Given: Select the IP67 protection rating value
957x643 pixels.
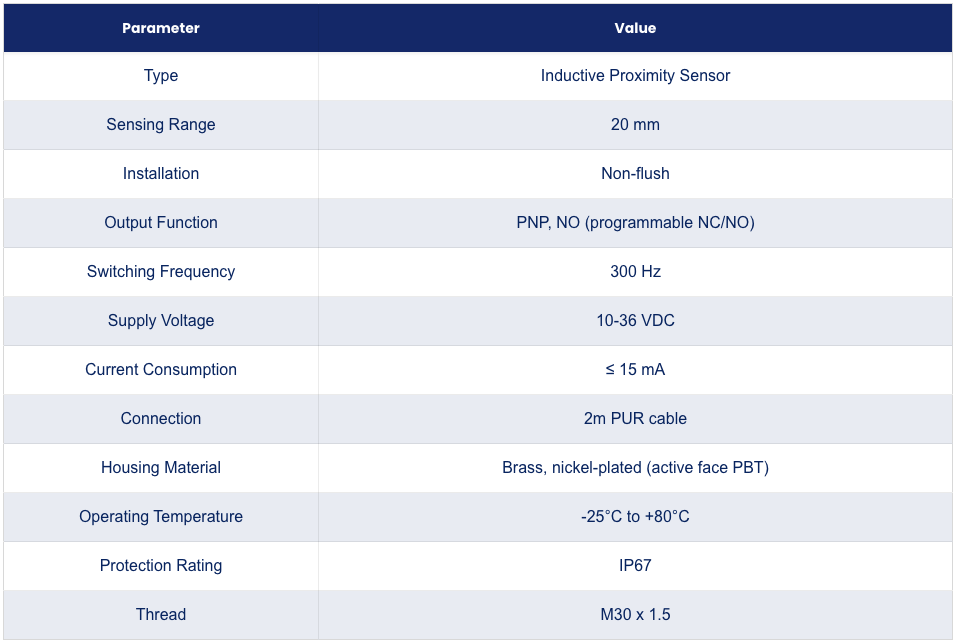Looking at the screenshot, I should click(x=635, y=566).
